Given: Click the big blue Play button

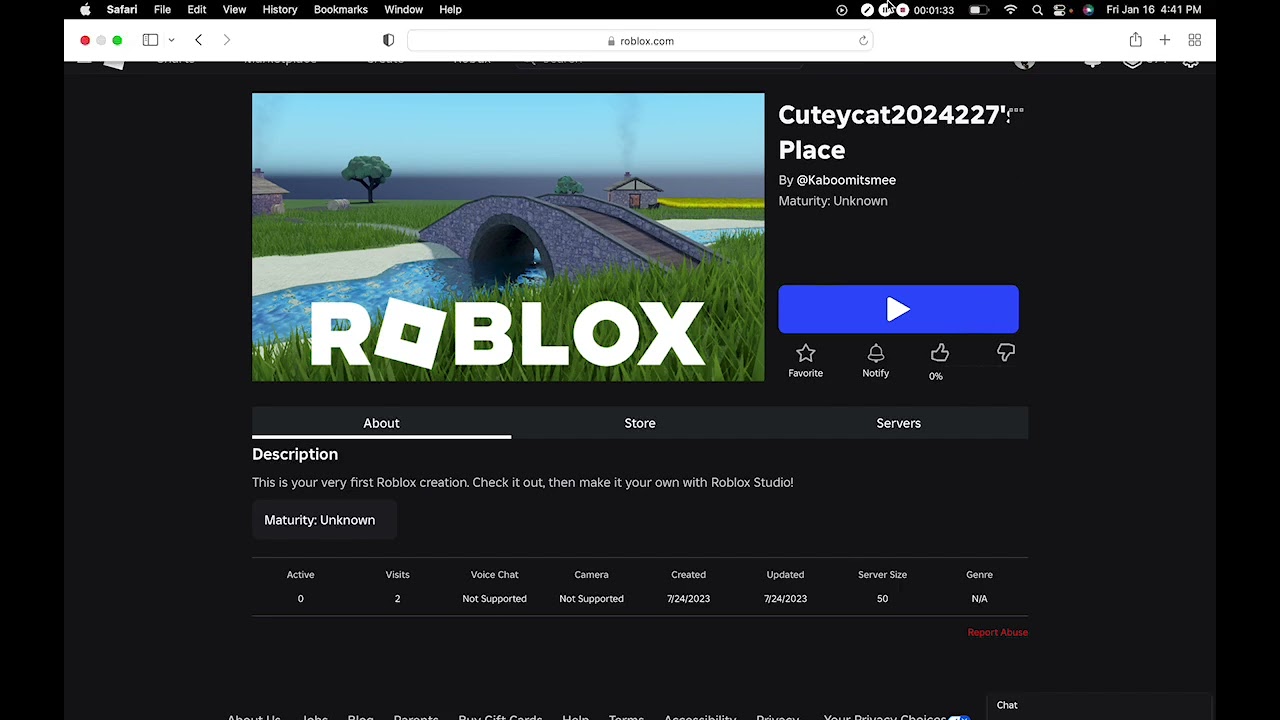Looking at the screenshot, I should click(898, 309).
